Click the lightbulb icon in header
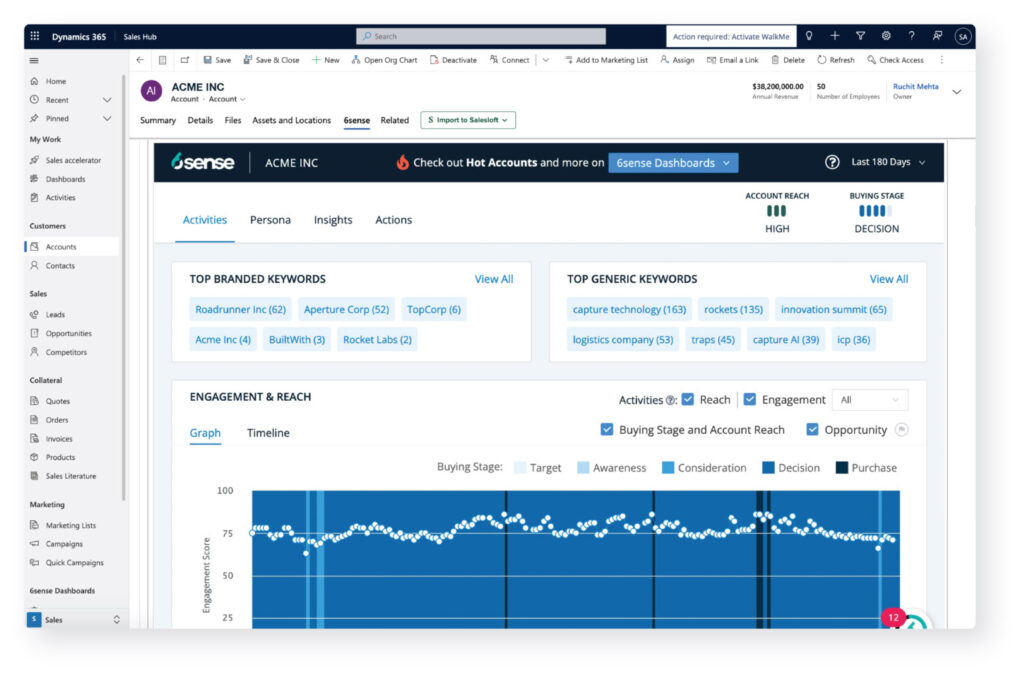Screen dimensions: 1024x677 tap(809, 36)
